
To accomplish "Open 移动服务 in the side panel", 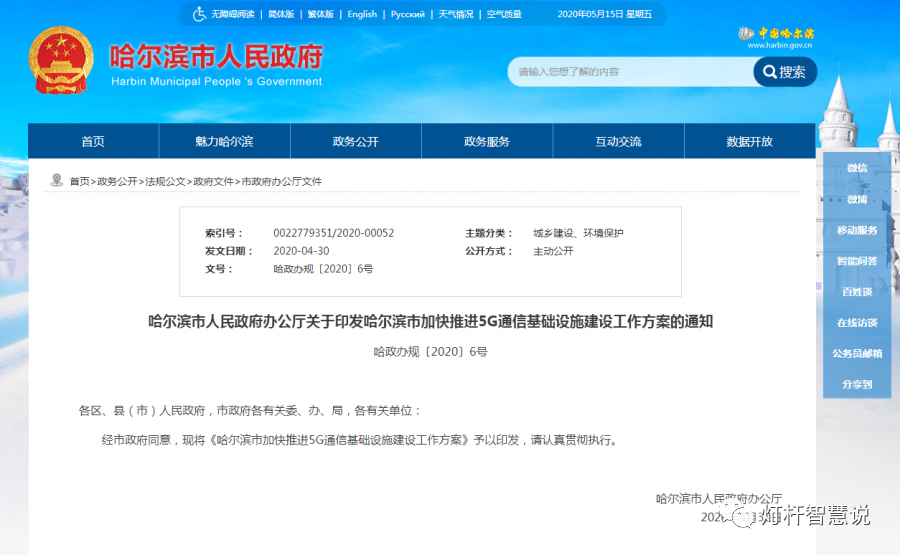I will coord(857,230).
